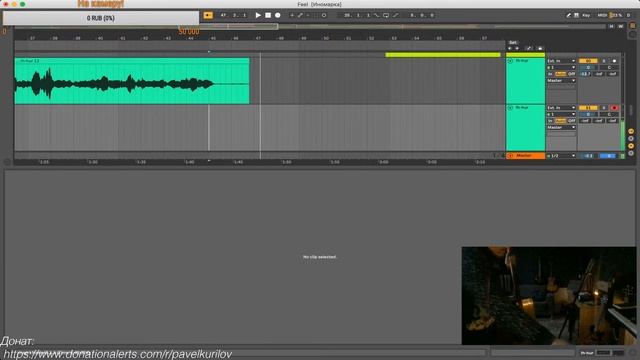This screenshot has width=640, height=360.
Task: Set first track monitor to Off
Action: (571, 74)
